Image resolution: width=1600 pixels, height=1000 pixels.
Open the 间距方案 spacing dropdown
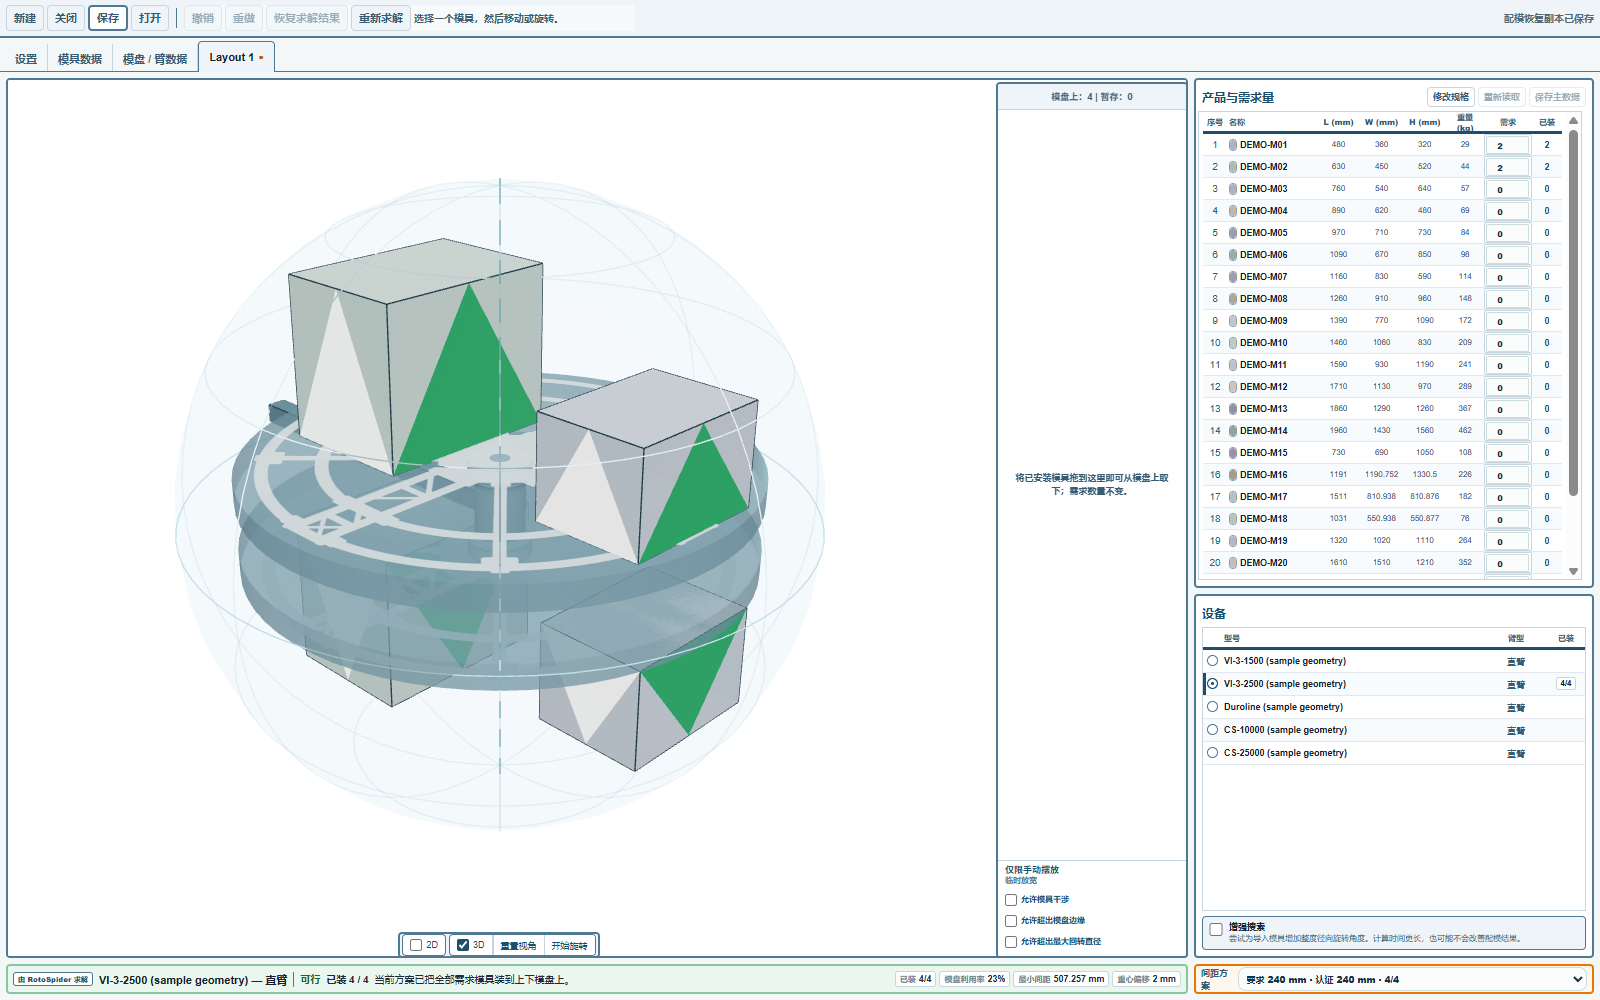tap(1414, 980)
